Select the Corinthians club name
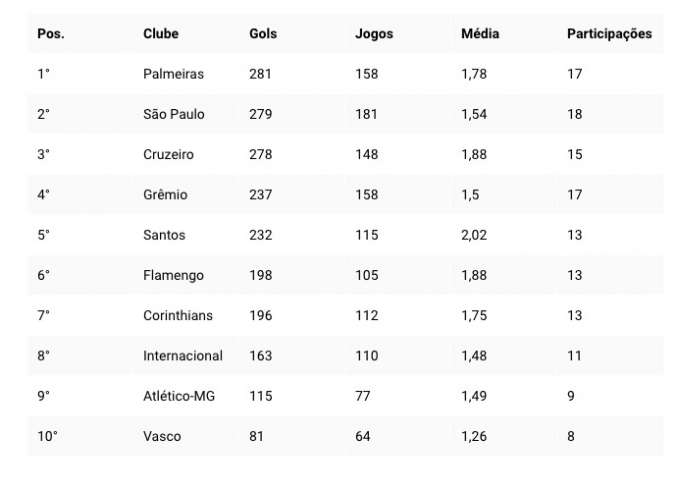680x493 pixels. point(178,315)
